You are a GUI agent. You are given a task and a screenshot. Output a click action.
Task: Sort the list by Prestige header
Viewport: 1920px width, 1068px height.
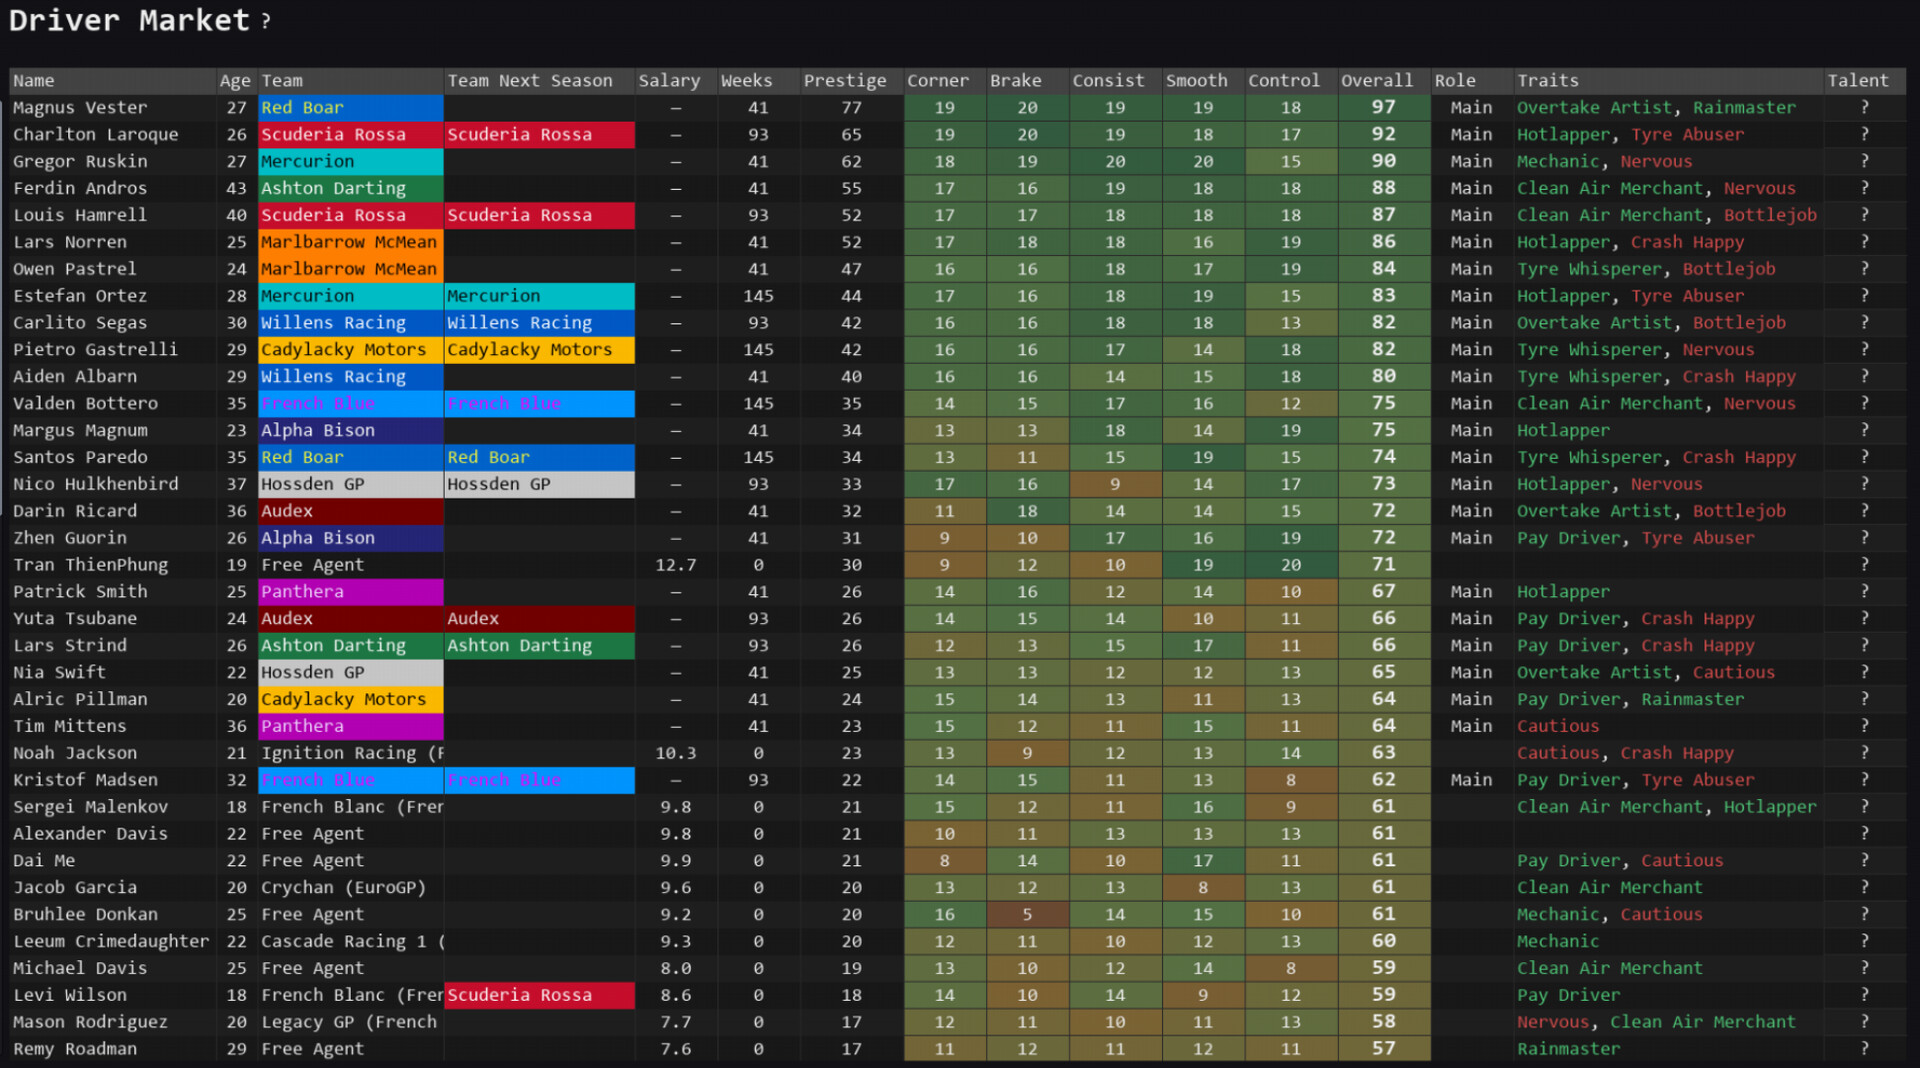click(845, 80)
